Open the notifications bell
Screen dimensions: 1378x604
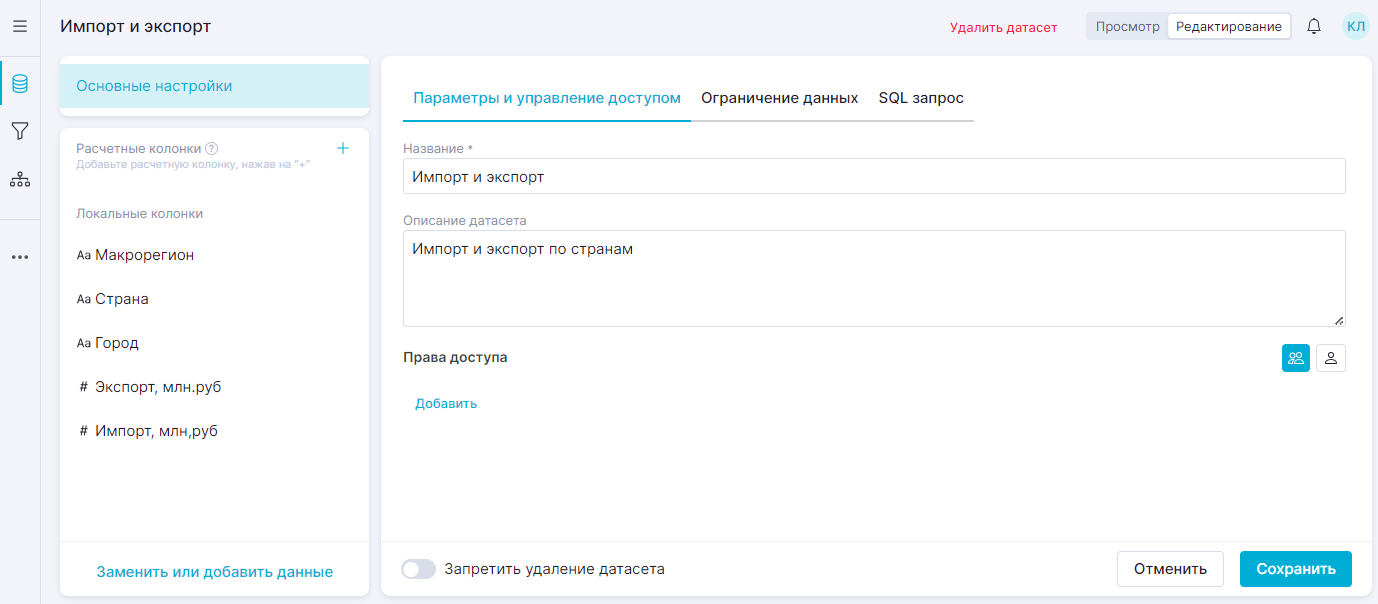click(1314, 27)
